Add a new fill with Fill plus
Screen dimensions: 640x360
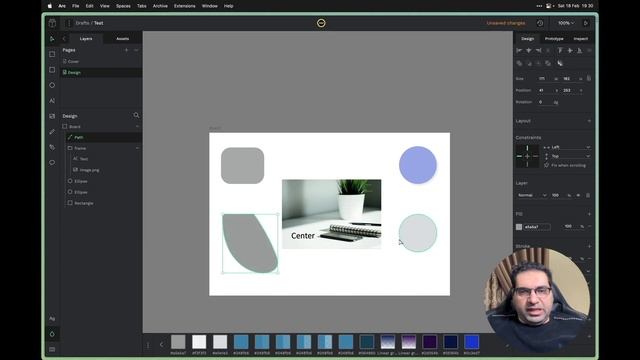[589, 214]
